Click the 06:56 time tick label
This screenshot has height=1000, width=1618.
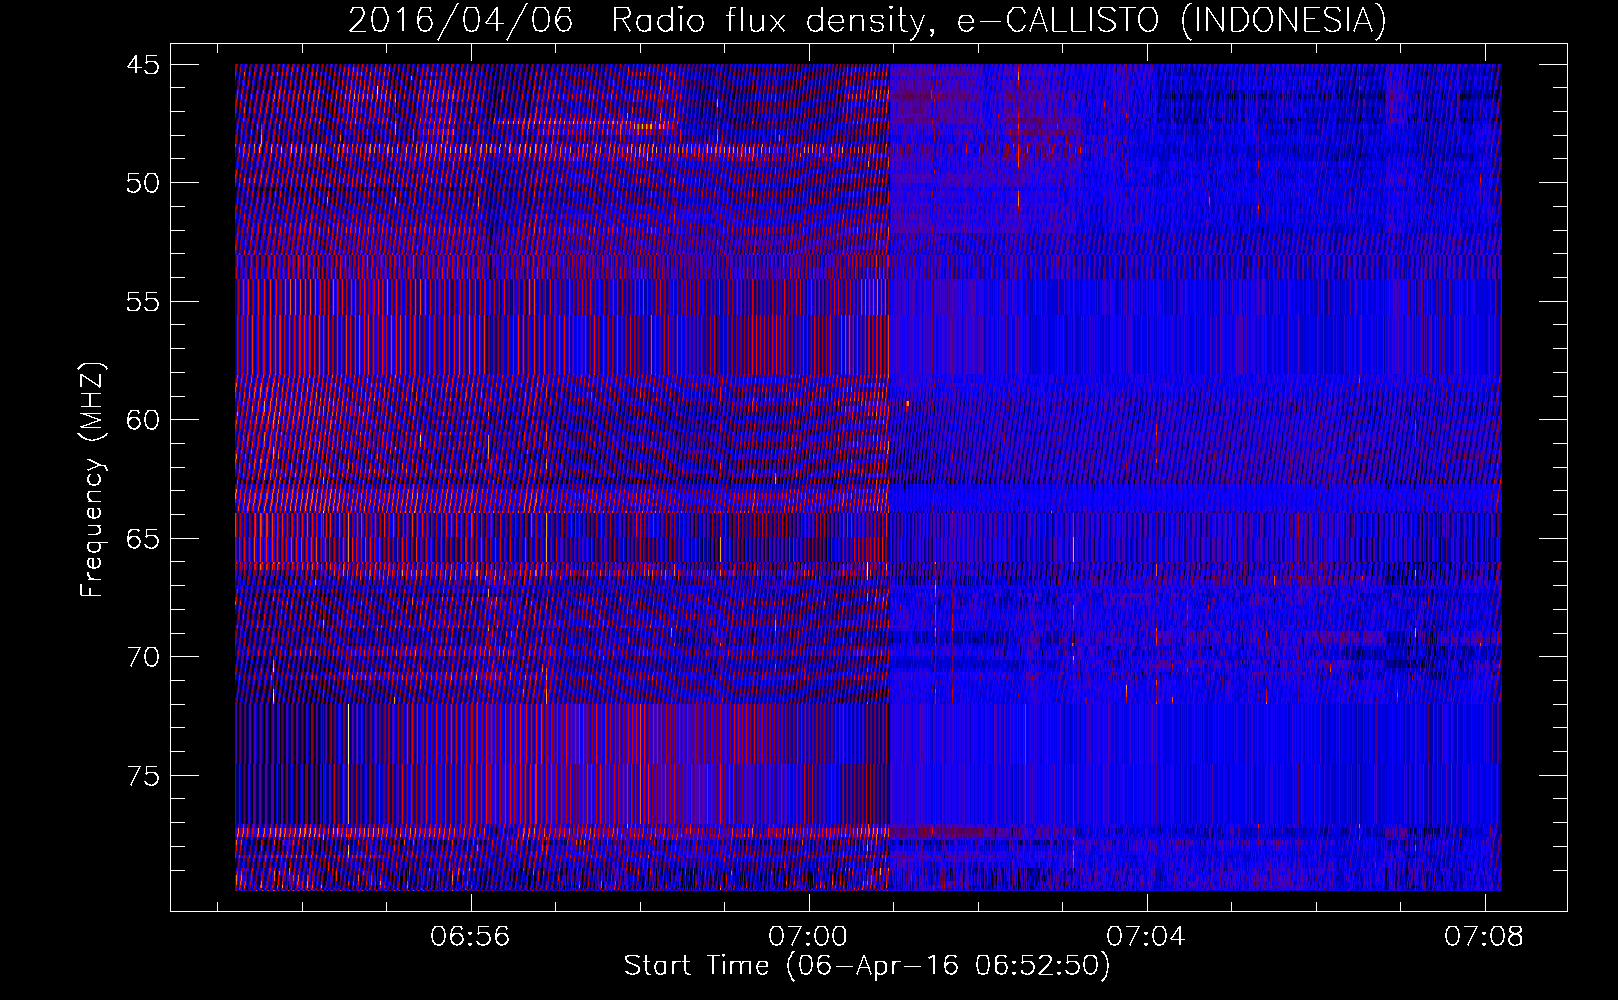click(470, 936)
